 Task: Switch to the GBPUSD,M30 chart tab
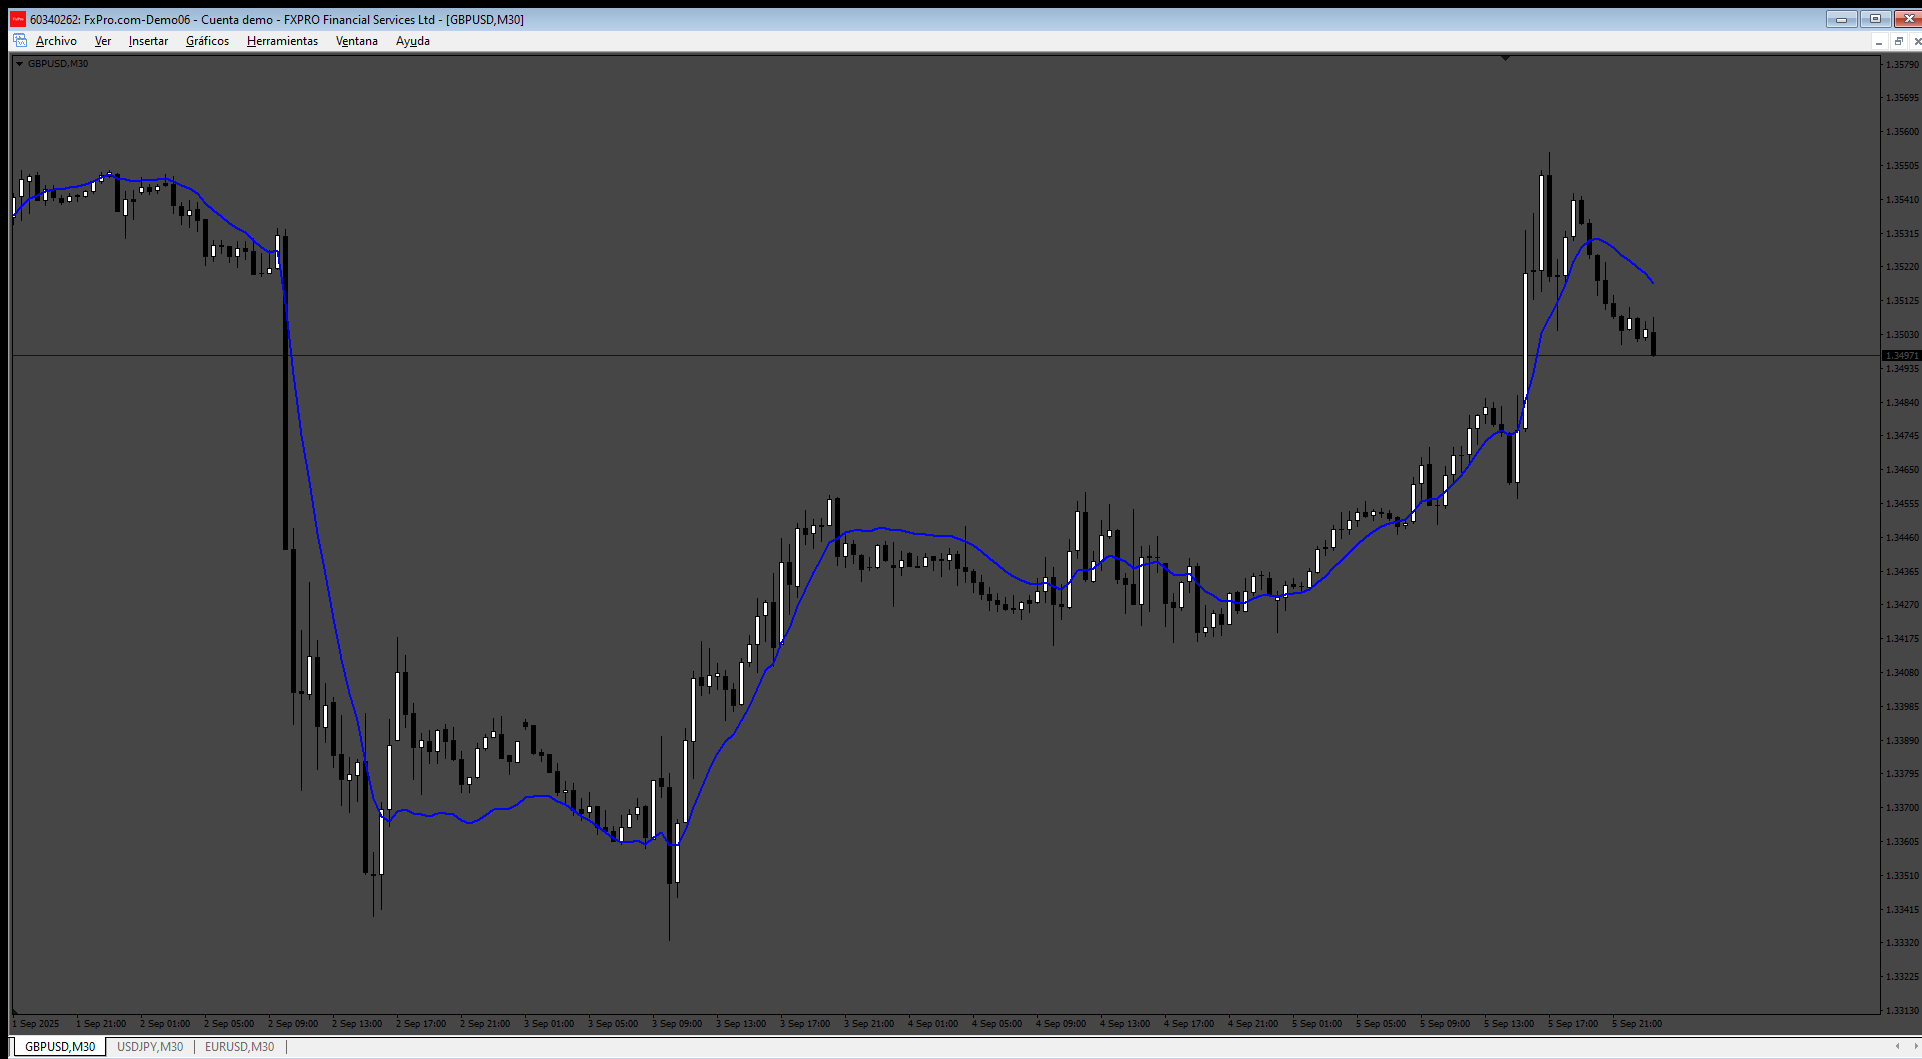click(x=60, y=1047)
